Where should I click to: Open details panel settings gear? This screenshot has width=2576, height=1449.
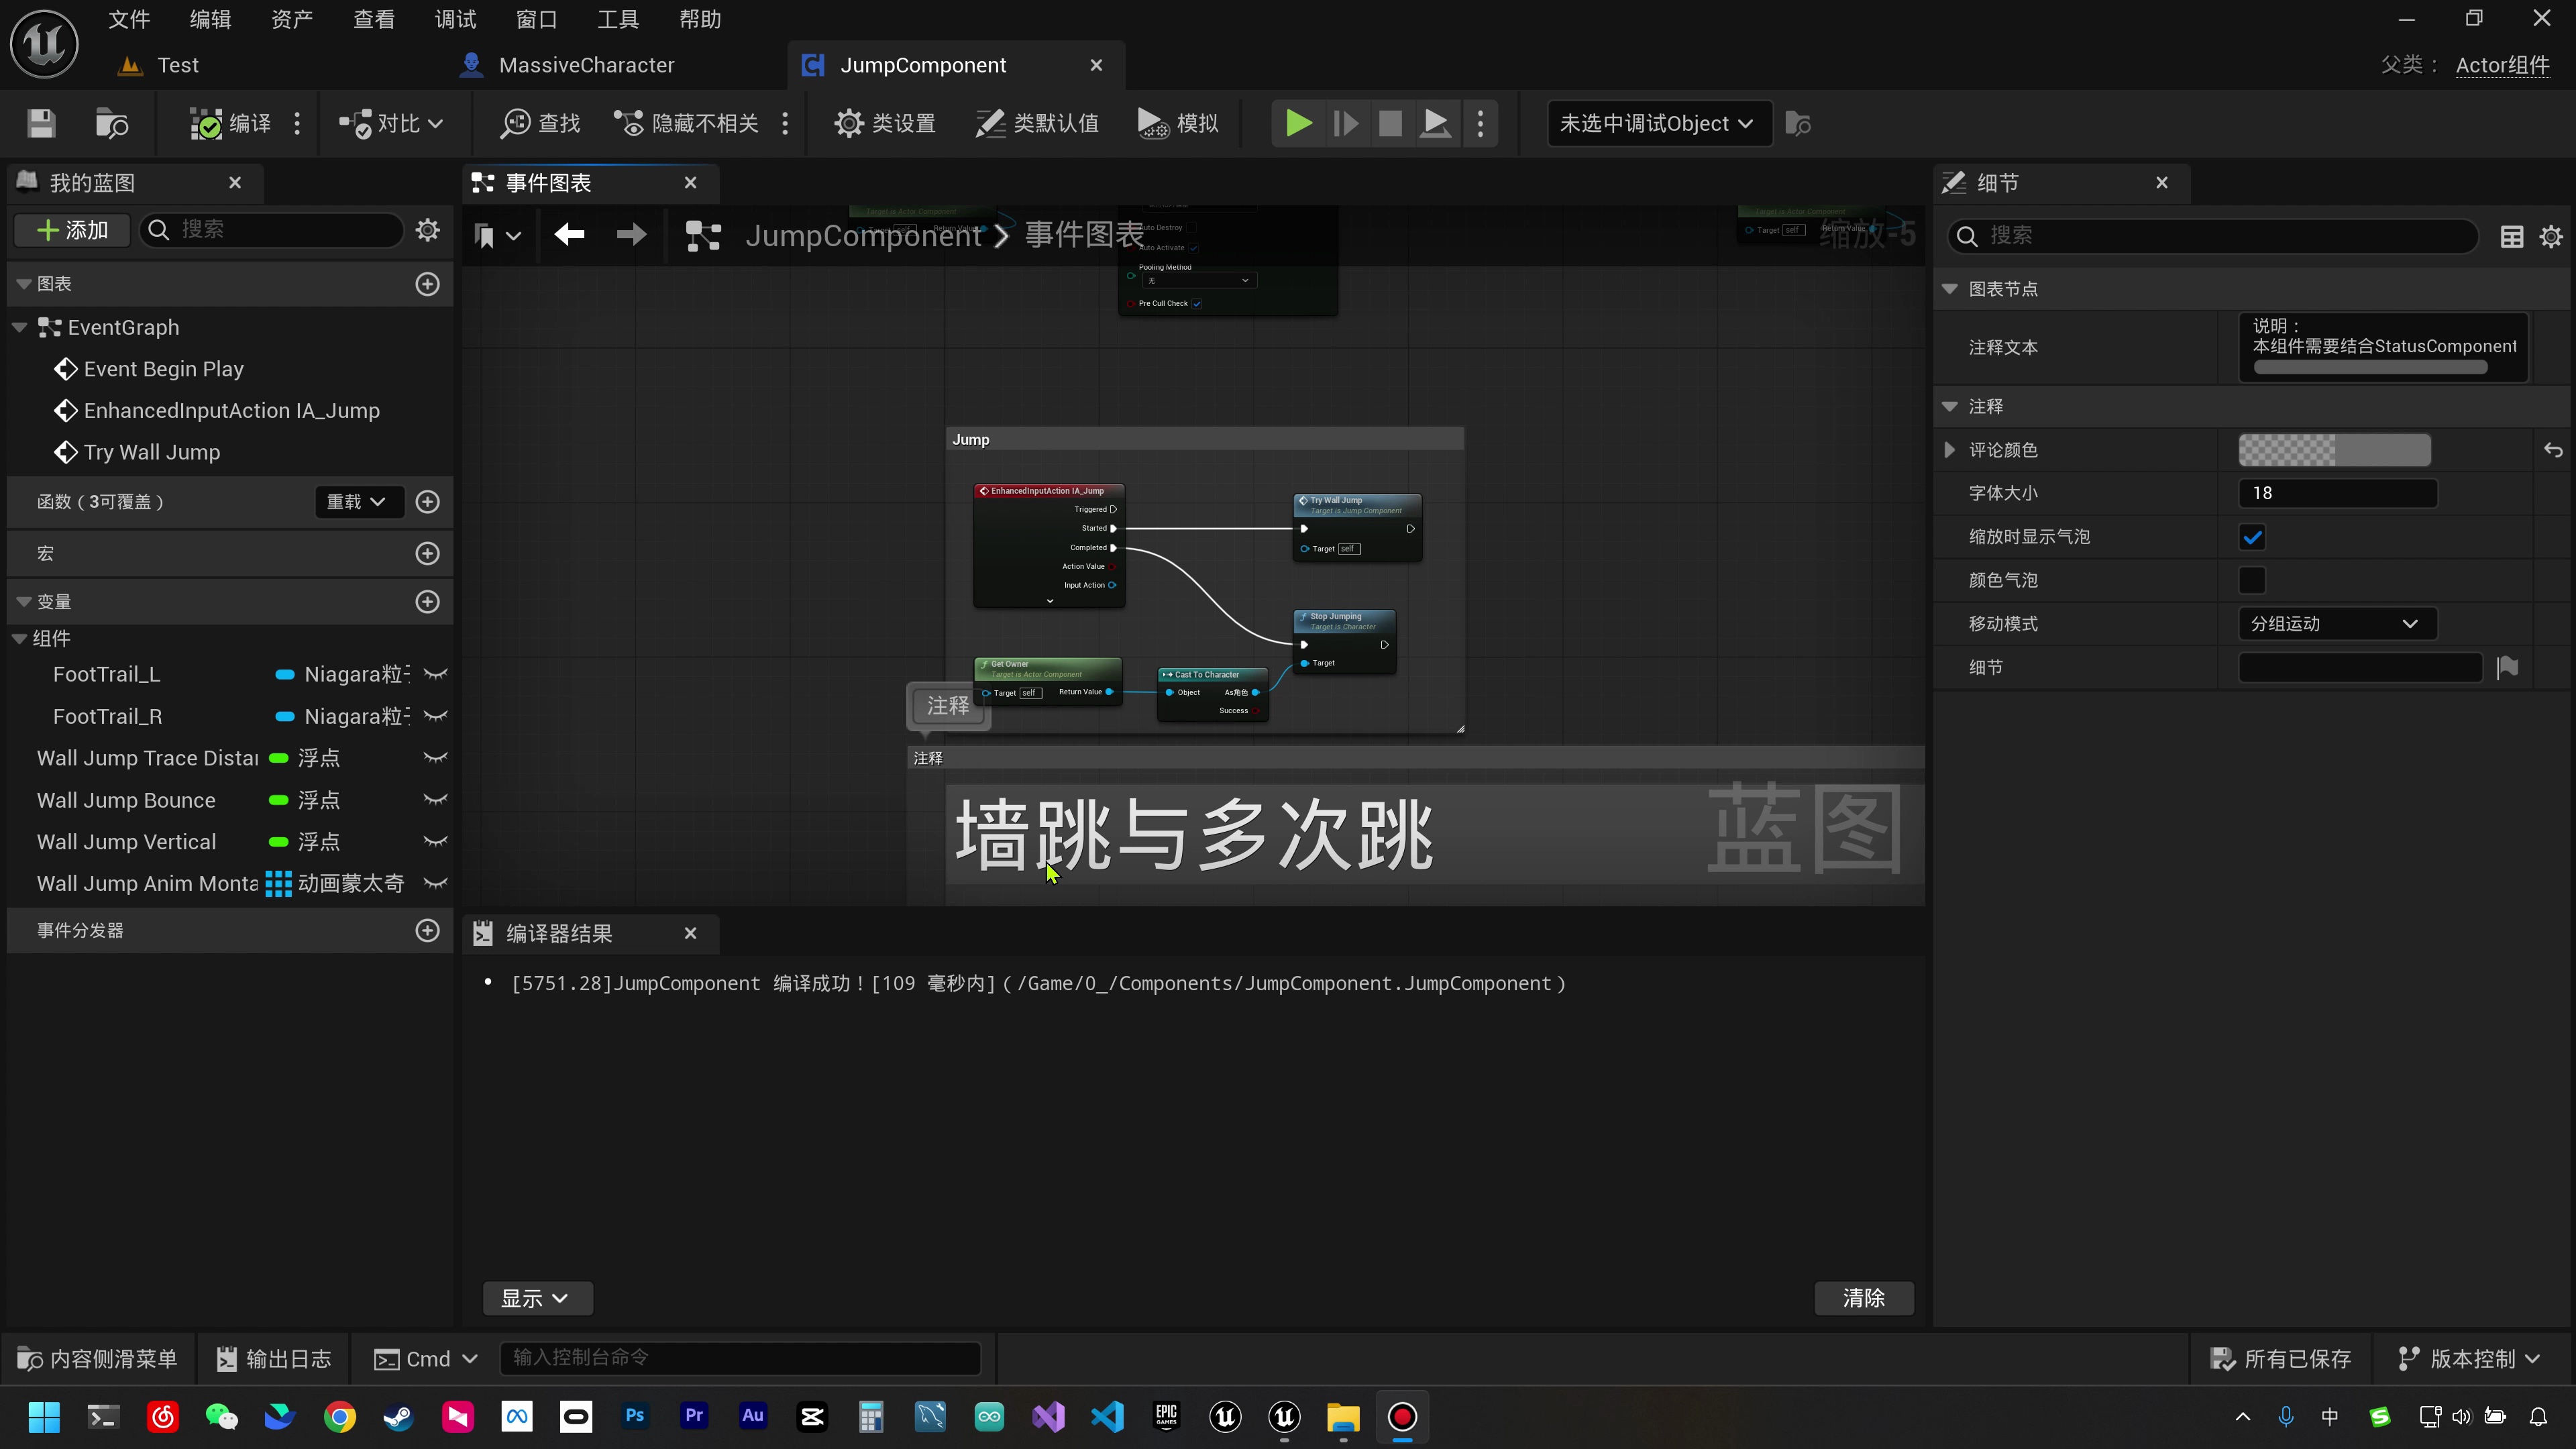(x=2552, y=236)
